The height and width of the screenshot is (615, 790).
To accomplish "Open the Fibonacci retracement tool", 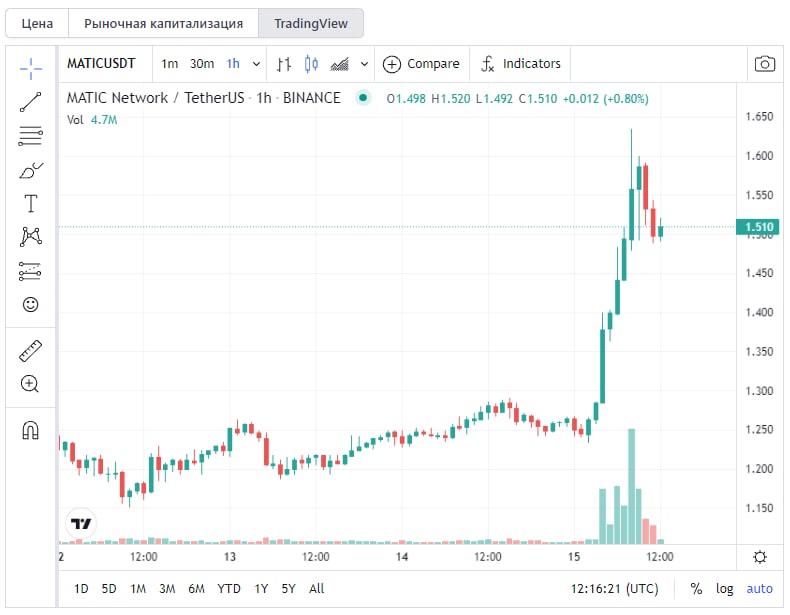I will (31, 136).
